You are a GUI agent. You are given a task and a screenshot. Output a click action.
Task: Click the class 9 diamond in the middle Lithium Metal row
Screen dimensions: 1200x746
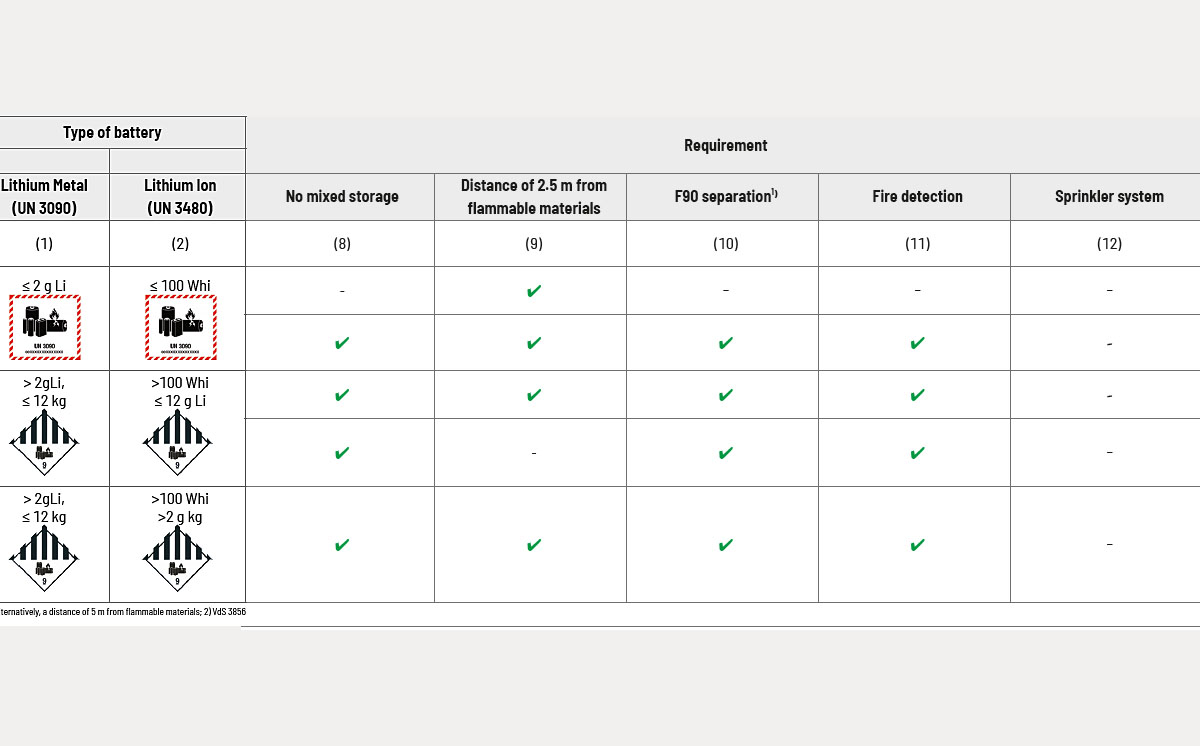point(45,442)
